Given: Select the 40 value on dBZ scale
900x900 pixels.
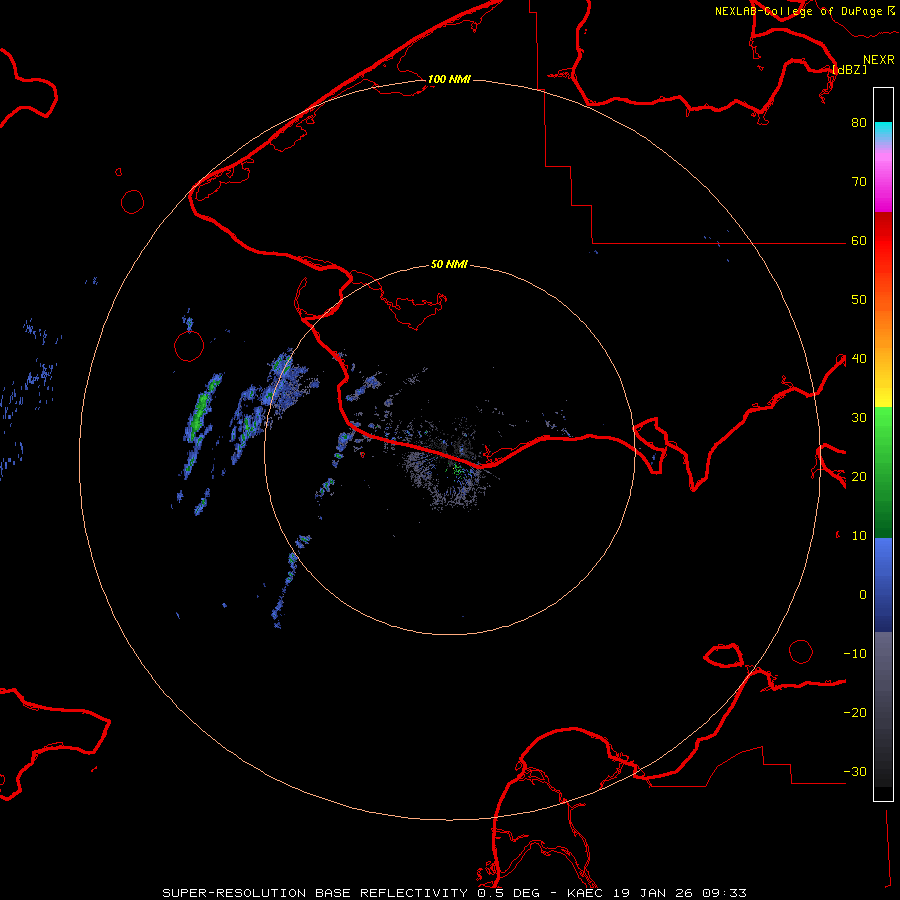Looking at the screenshot, I should coord(859,359).
